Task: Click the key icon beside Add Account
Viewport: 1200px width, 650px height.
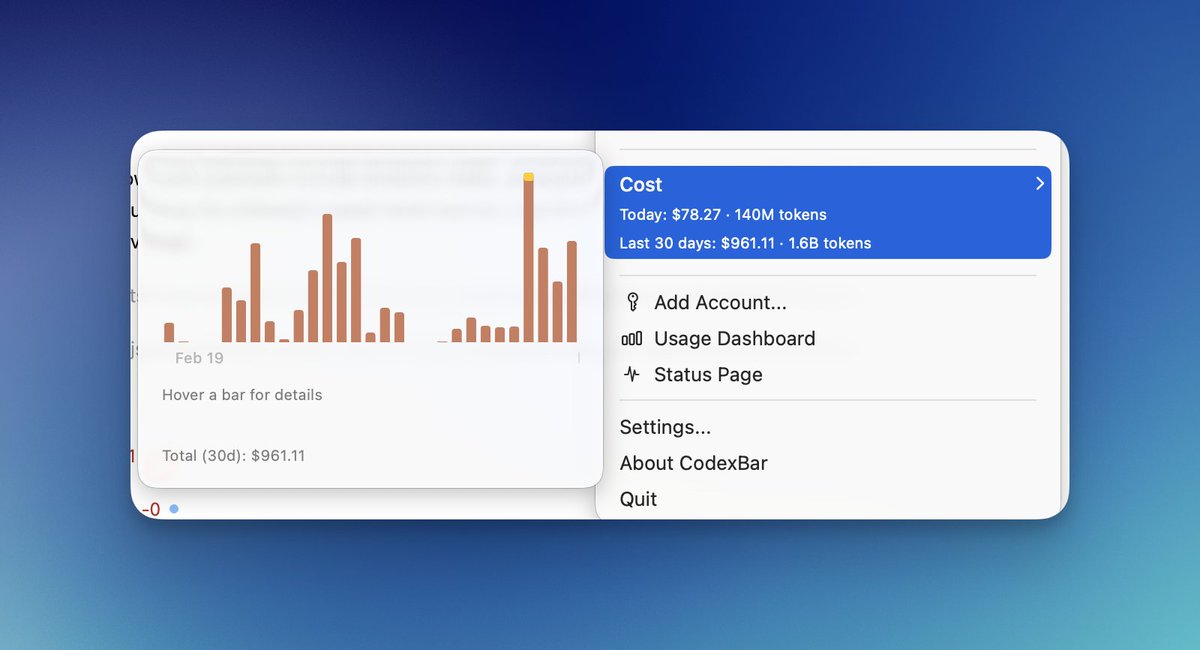Action: (x=631, y=302)
